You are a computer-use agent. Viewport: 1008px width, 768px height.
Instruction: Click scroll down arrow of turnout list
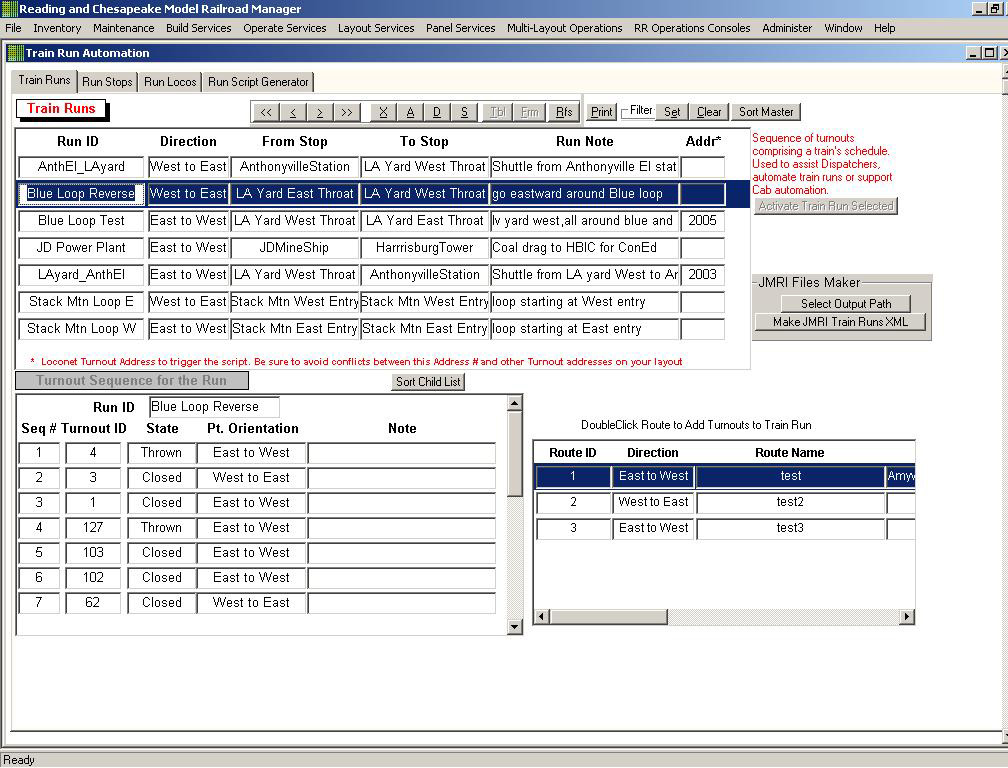pyautogui.click(x=514, y=627)
